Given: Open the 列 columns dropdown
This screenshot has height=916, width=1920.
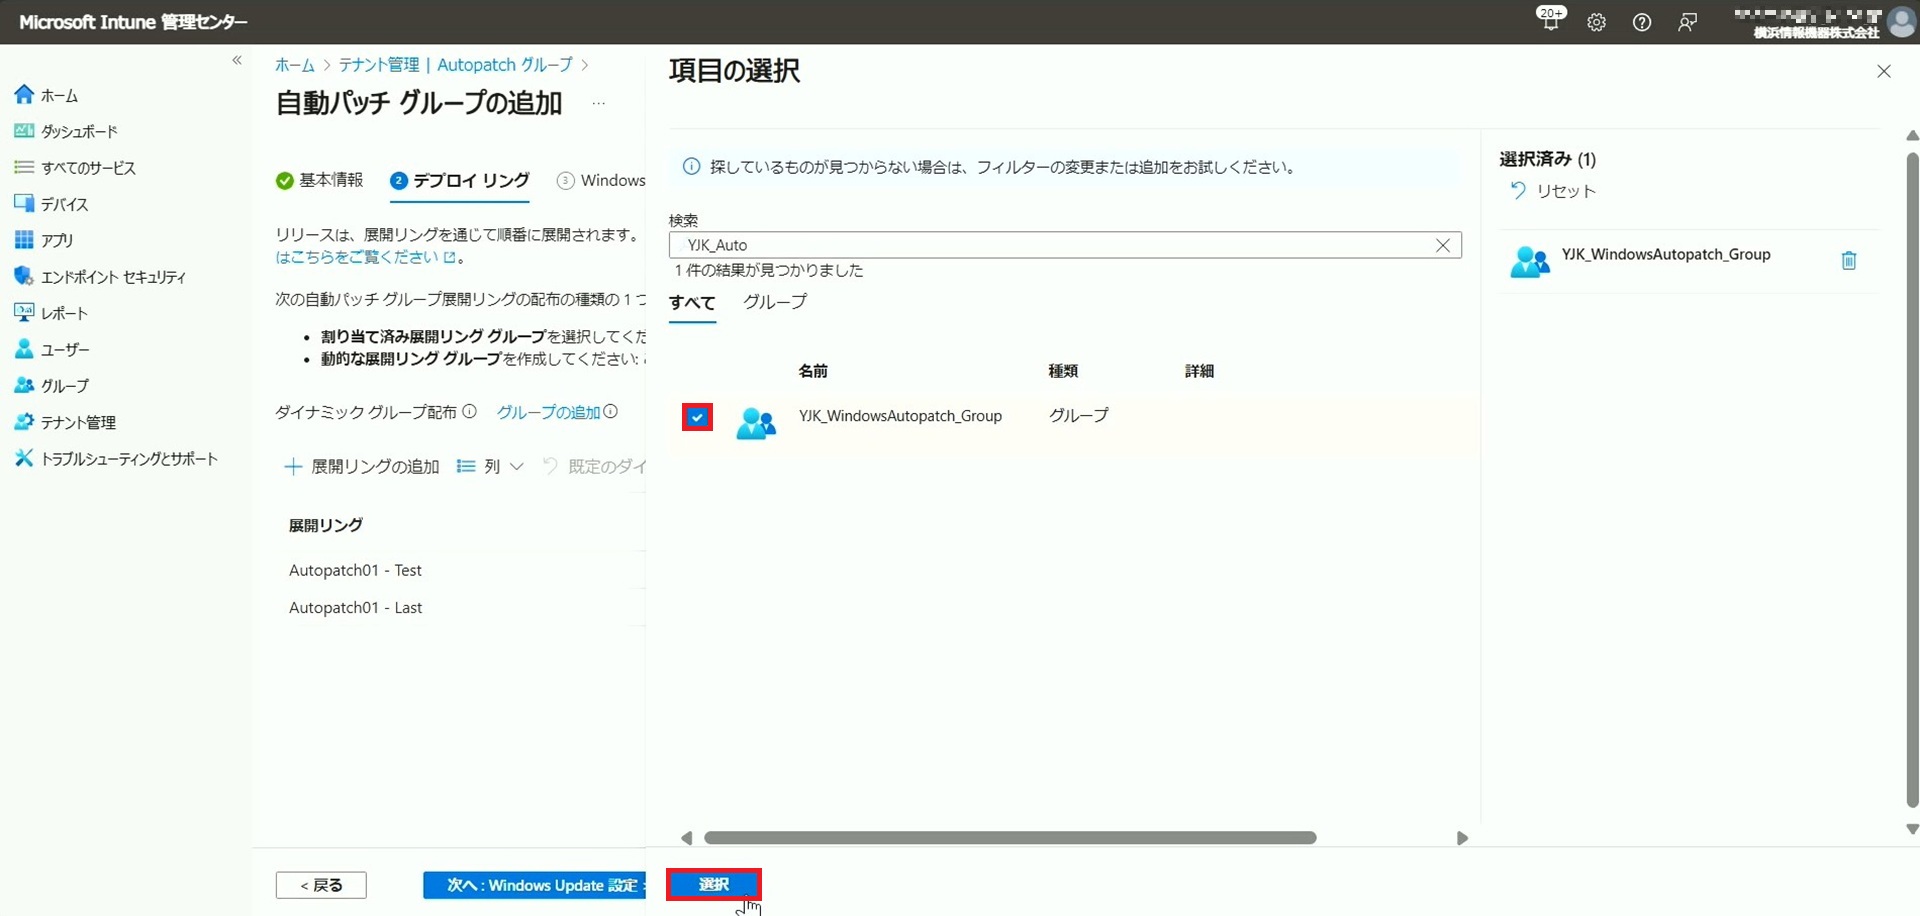Looking at the screenshot, I should [x=490, y=466].
